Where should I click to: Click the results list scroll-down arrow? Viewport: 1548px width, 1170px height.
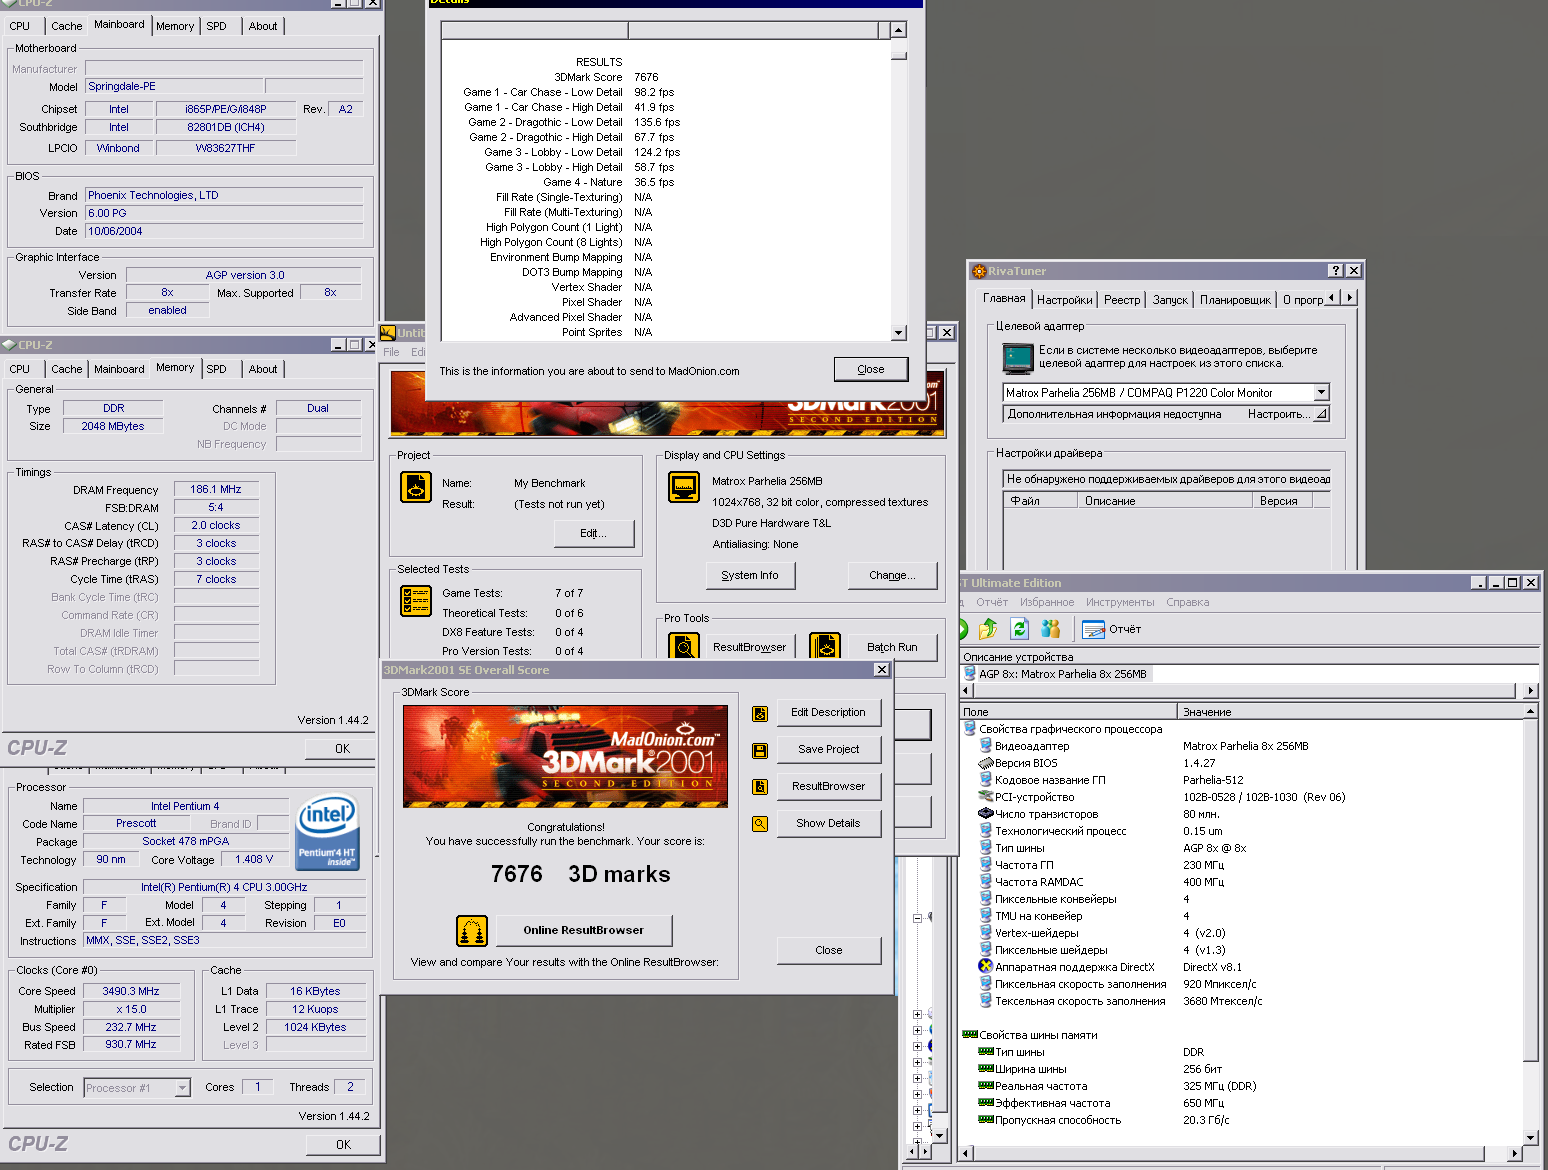pos(898,333)
